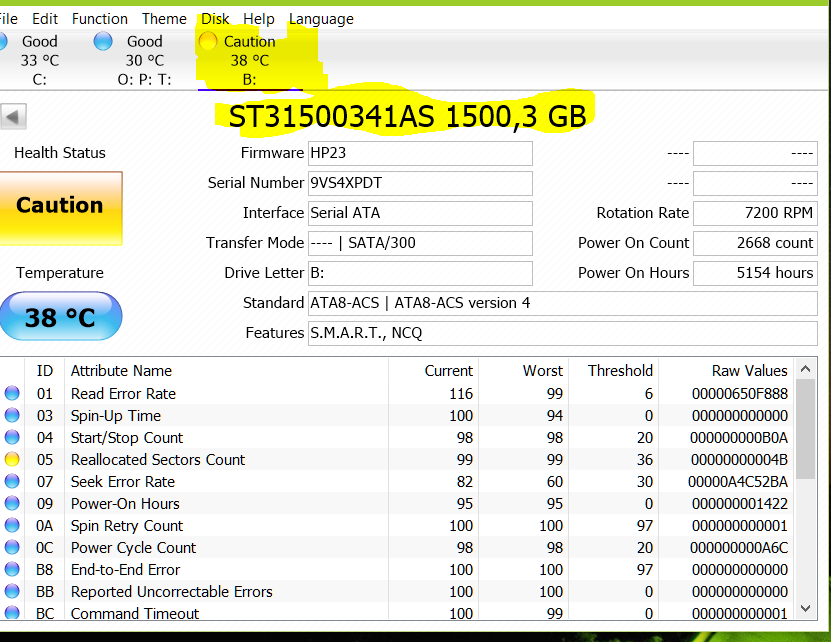Click the status dot for Start/Stop Count
Viewport: 831px width, 642px height.
click(12, 437)
